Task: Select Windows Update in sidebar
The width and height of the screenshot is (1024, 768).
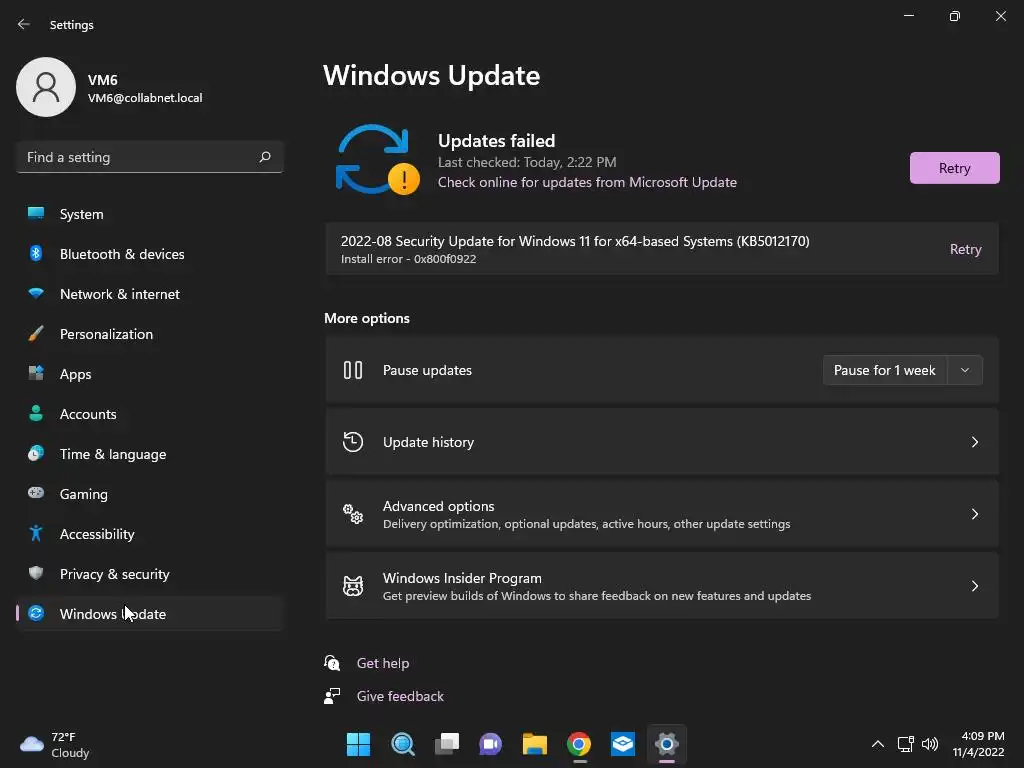Action: click(x=150, y=614)
